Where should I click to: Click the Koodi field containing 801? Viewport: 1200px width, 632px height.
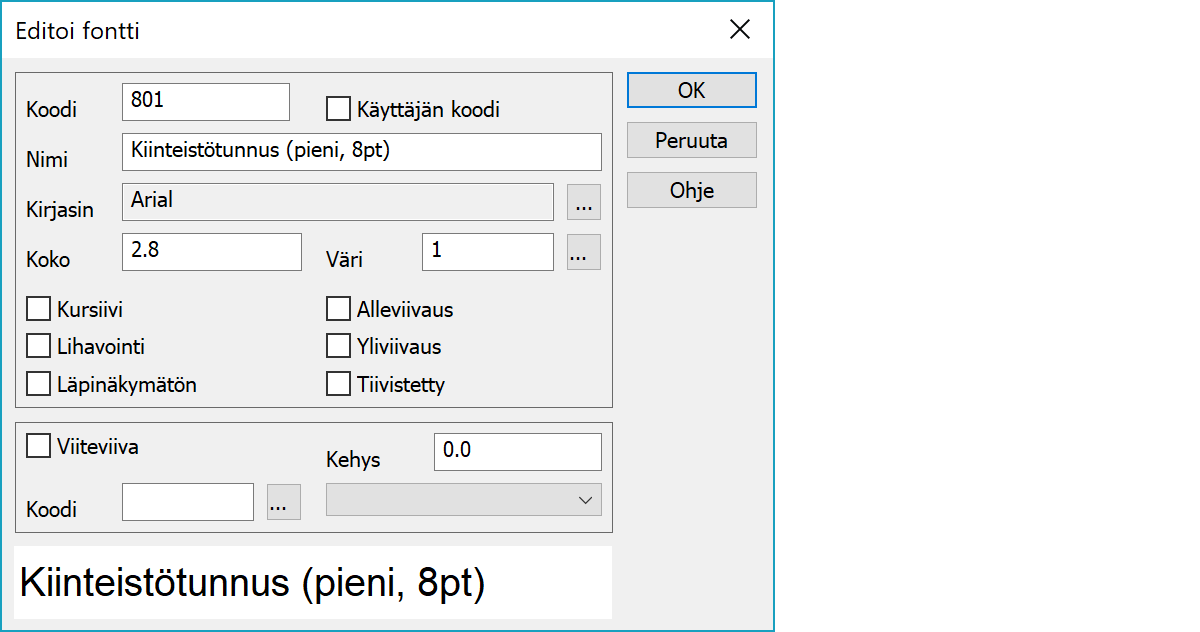coord(205,102)
